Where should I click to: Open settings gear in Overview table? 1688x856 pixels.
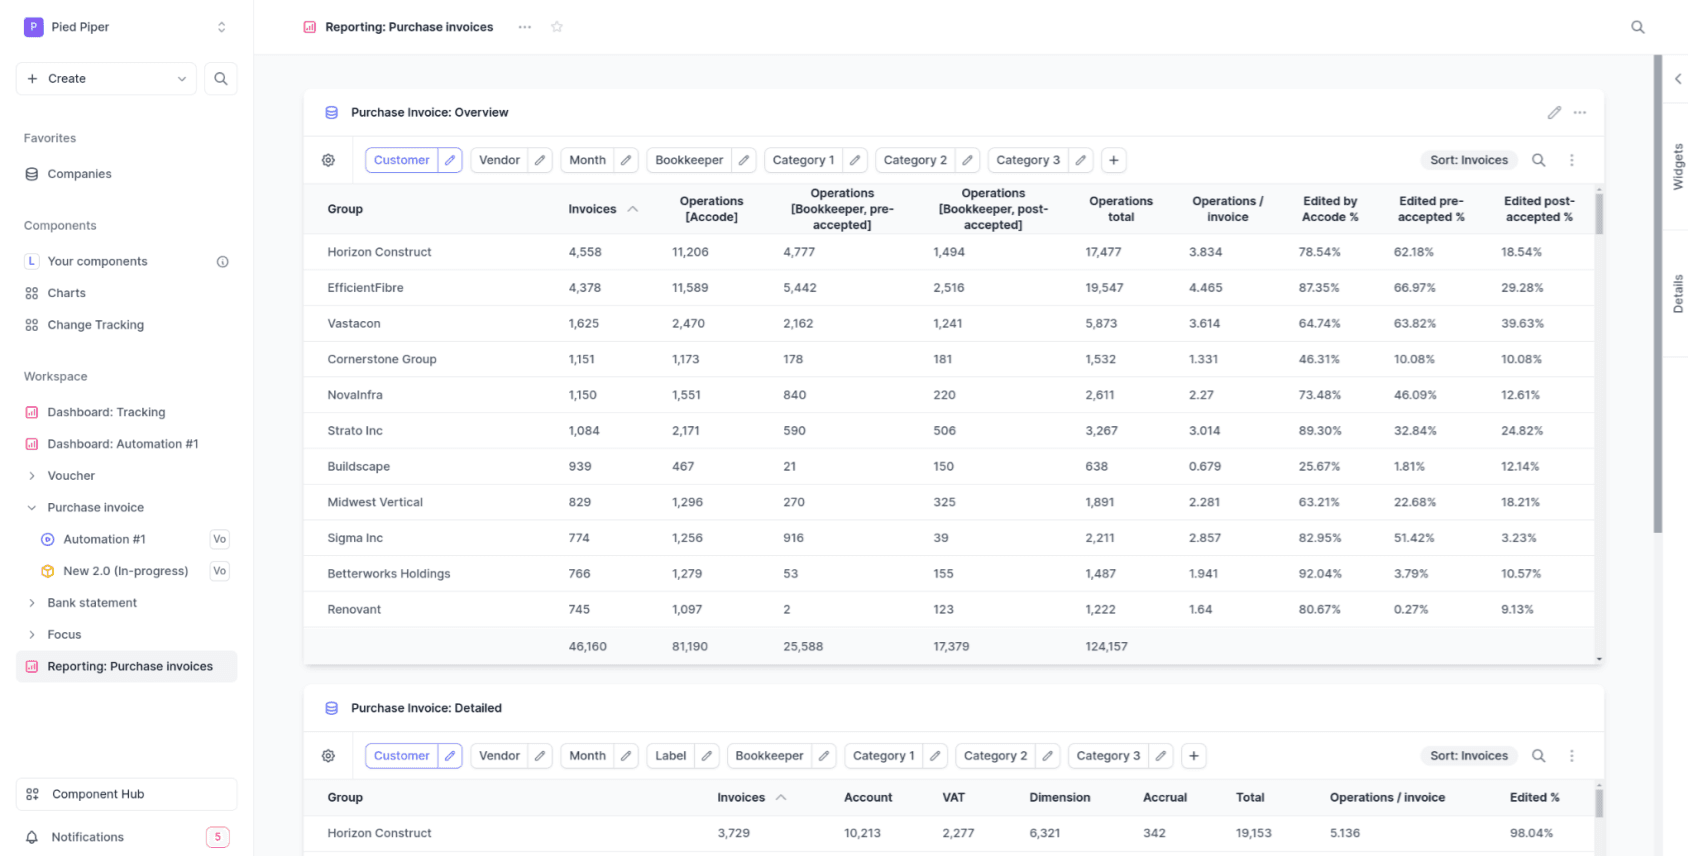pyautogui.click(x=328, y=160)
